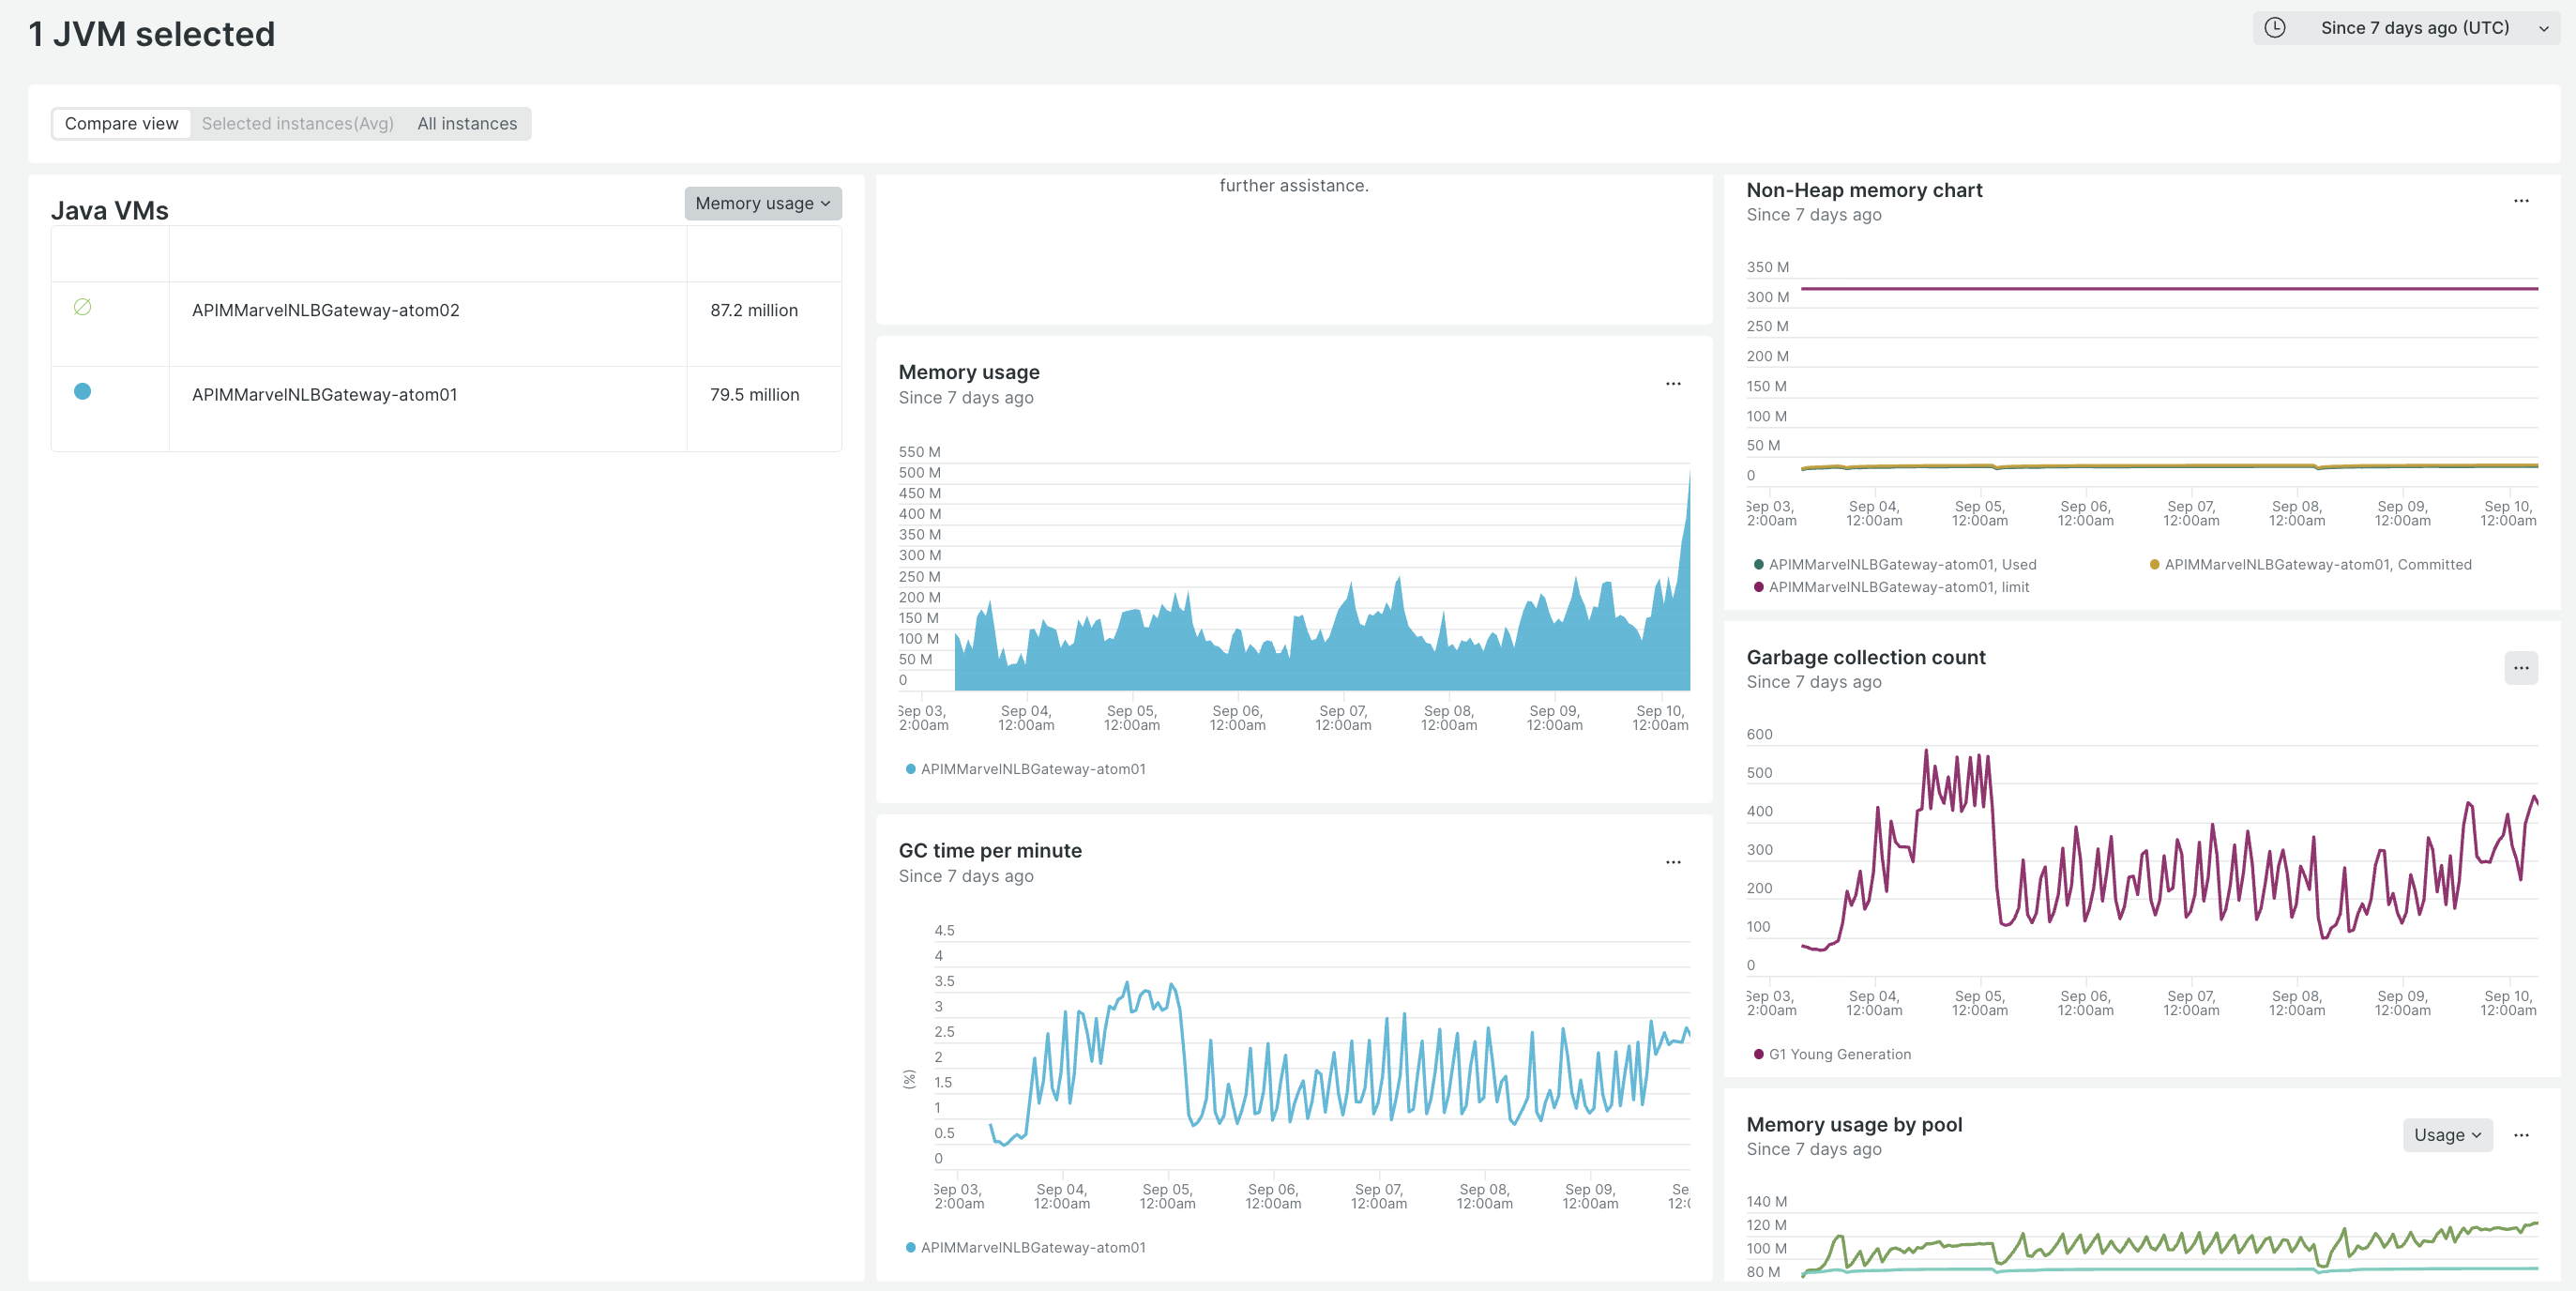Expand the Since 7 days ago time picker
Screen dimensions: 2576x1291
coord(2413,28)
